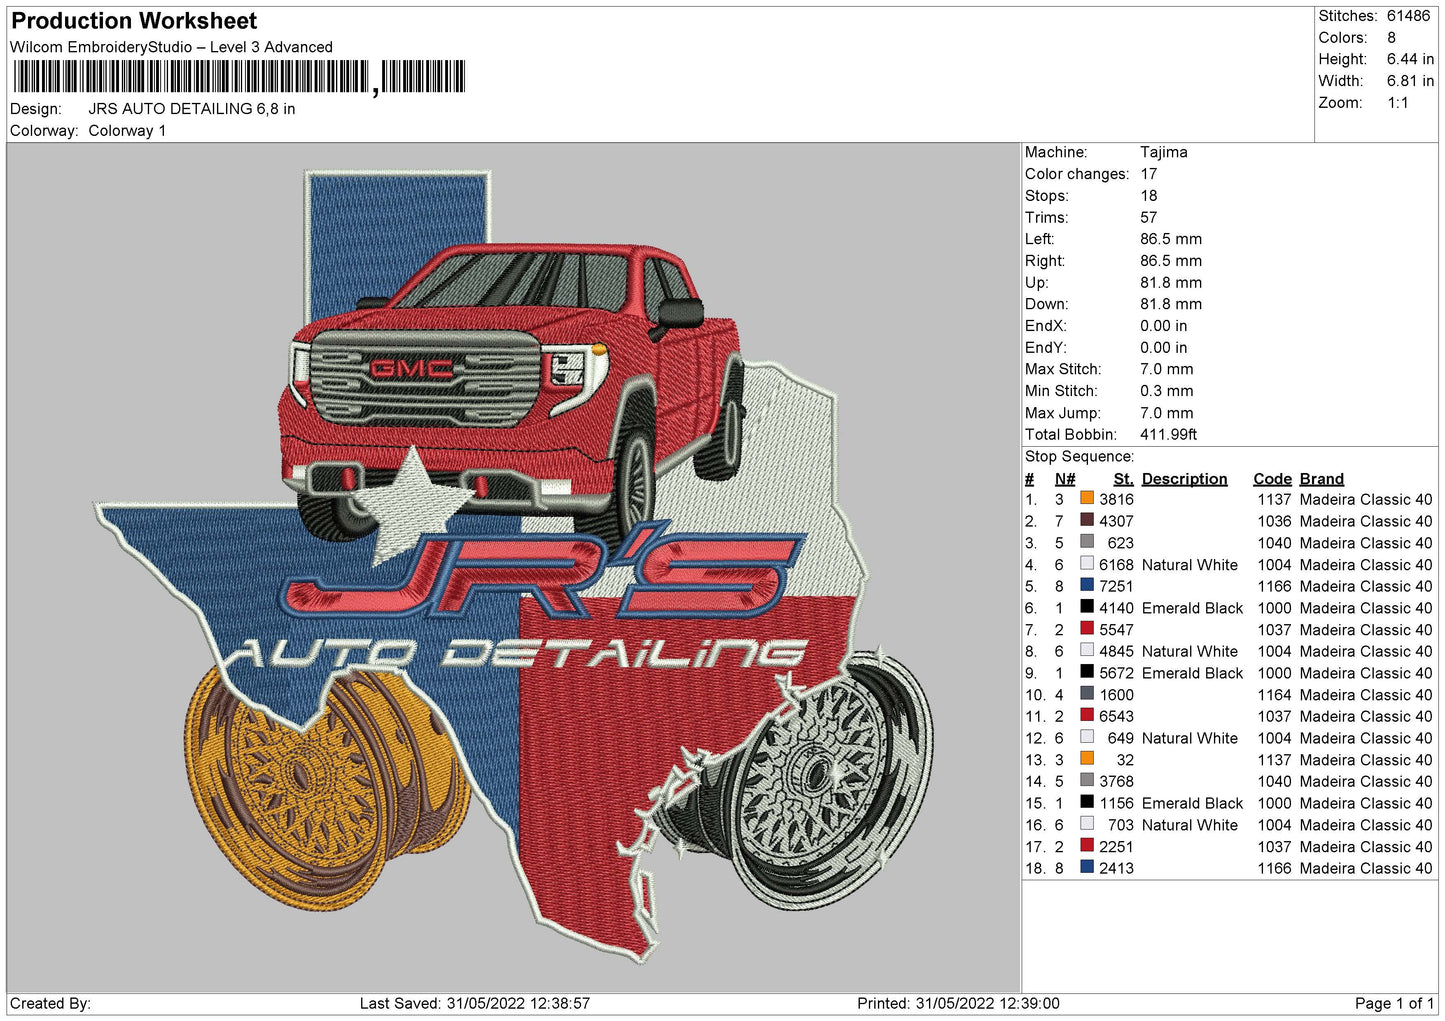Click the Total Bobbin value 411.99ft
Viewport: 1445px width, 1021px height.
coord(1168,434)
